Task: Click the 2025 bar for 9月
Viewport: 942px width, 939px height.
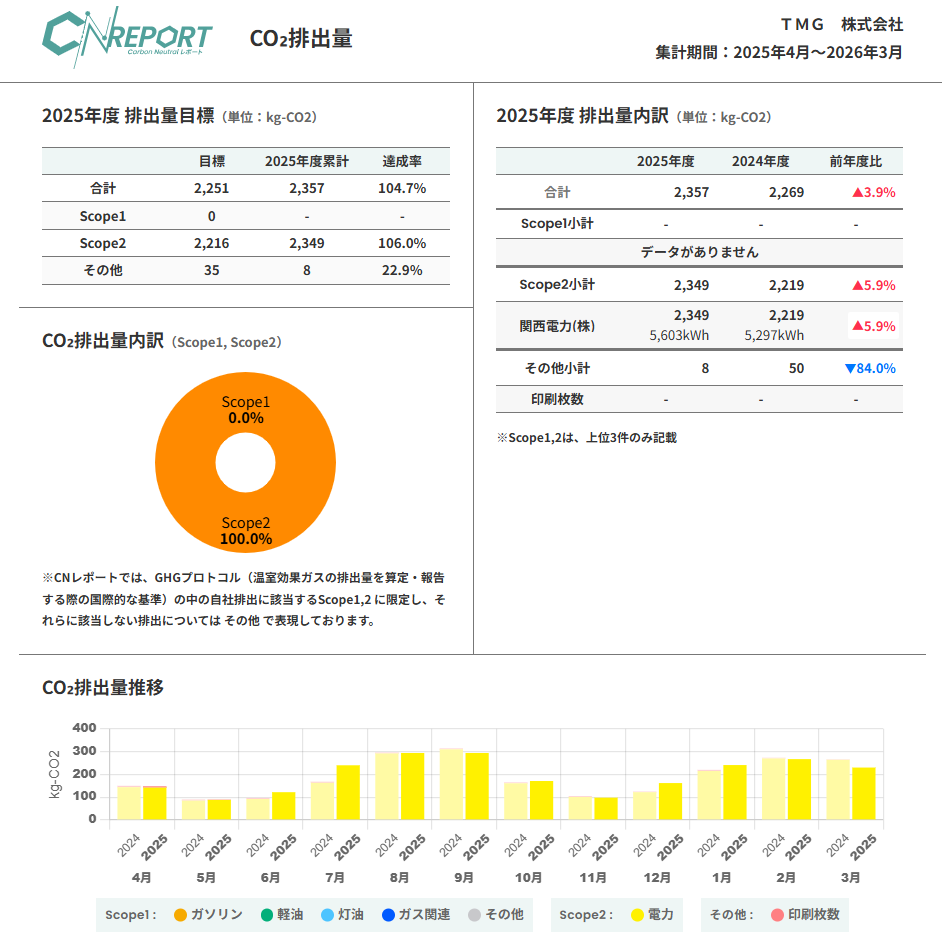Action: (x=477, y=786)
